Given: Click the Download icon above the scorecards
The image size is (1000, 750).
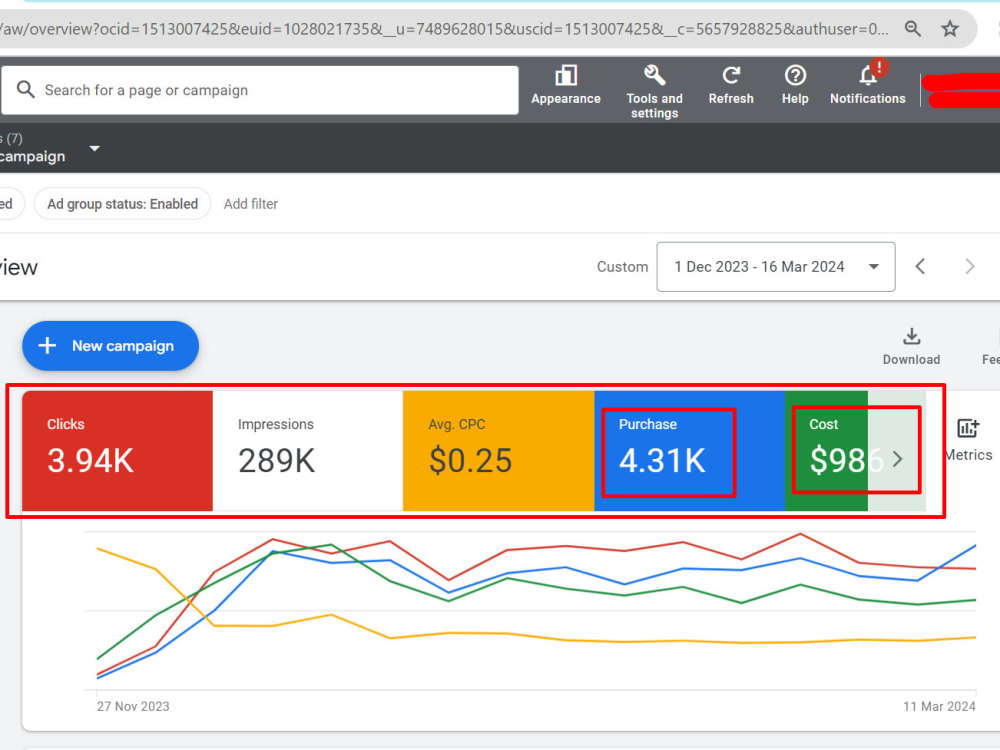Looking at the screenshot, I should [912, 336].
